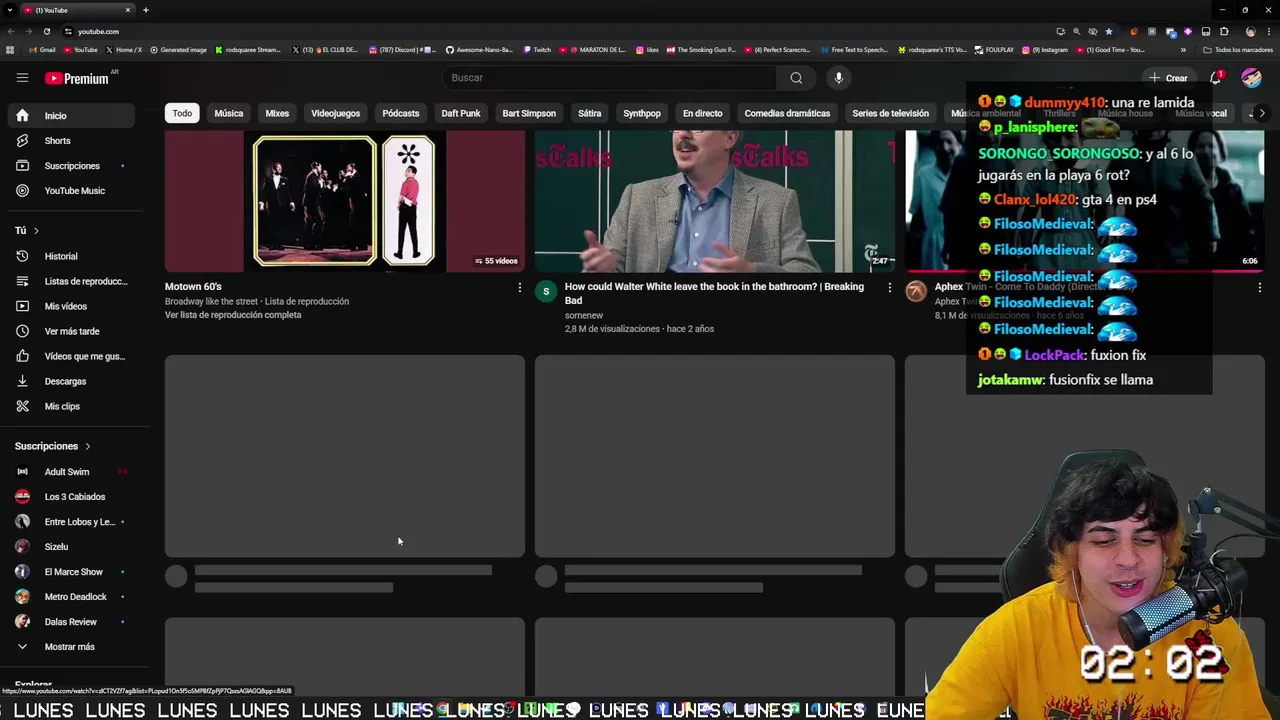1280x720 pixels.
Task: Open the Walter White Breaking Bad video thumbnail
Action: 715,201
